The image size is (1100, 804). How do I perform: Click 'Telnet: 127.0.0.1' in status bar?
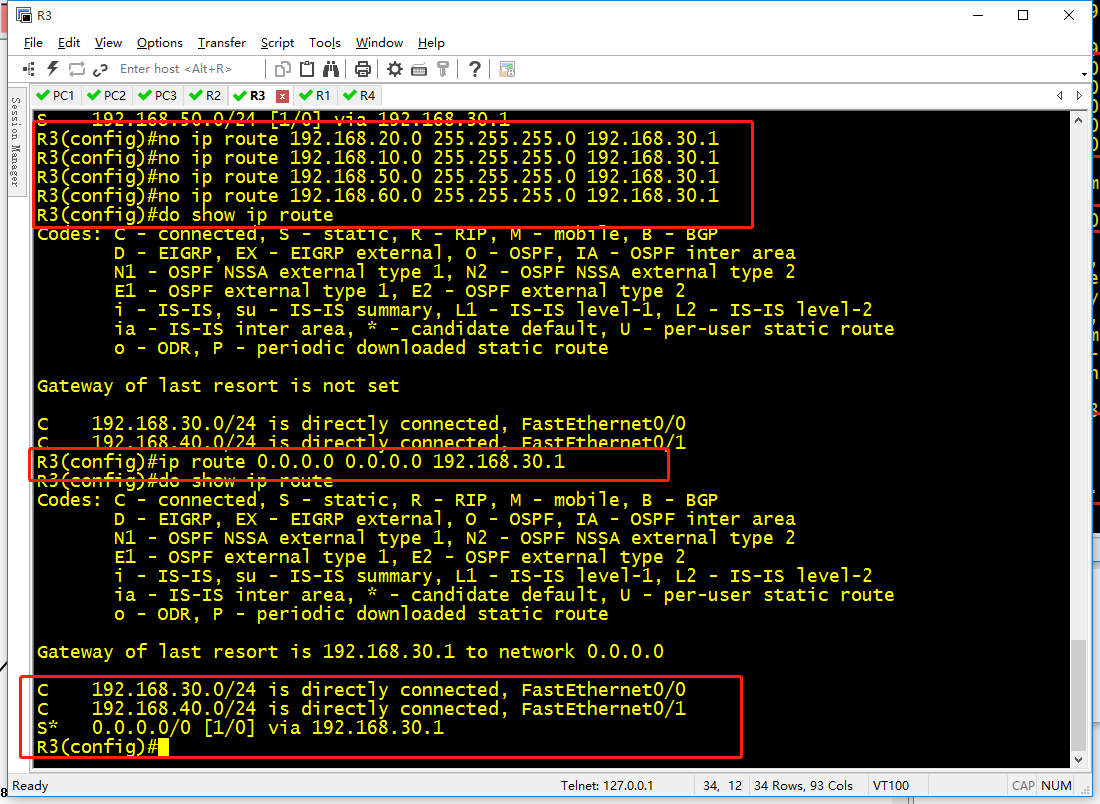pos(607,786)
